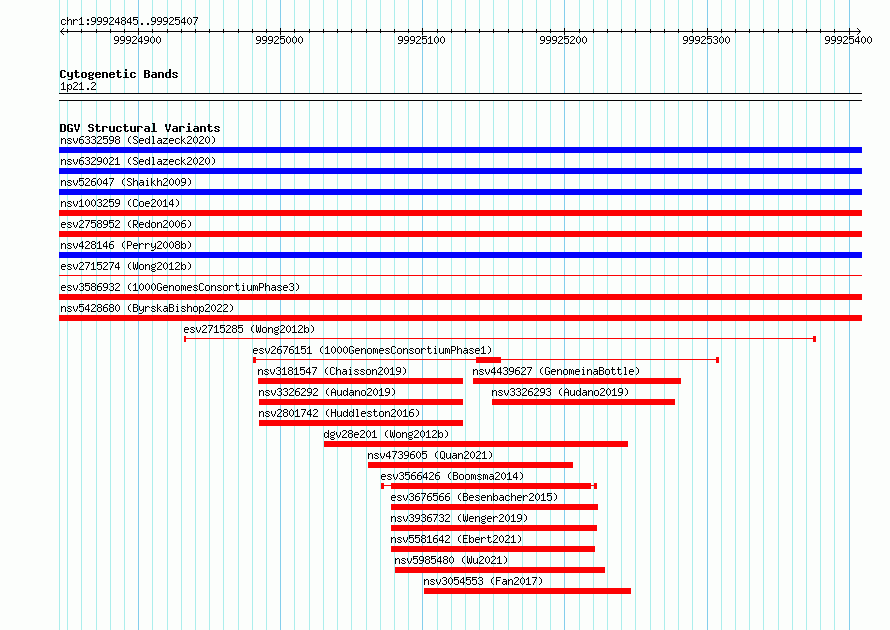Click the blue bar under nsv428146

460,255
